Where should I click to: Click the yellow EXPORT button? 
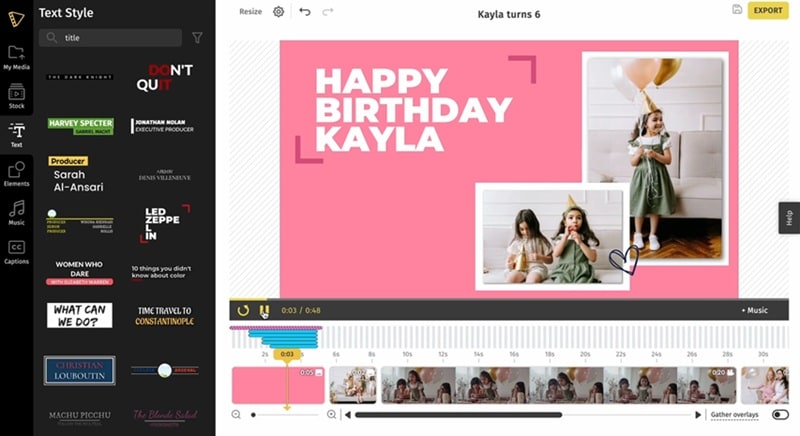(x=768, y=10)
